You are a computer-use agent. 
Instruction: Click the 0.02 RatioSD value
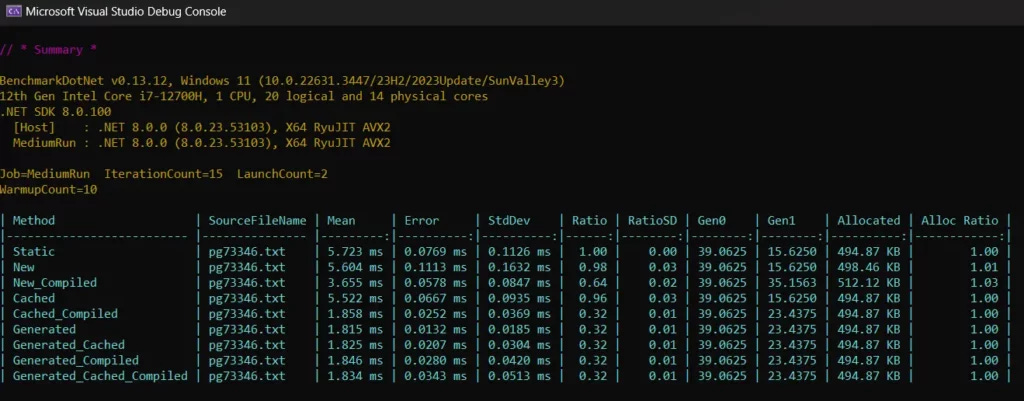pos(664,283)
